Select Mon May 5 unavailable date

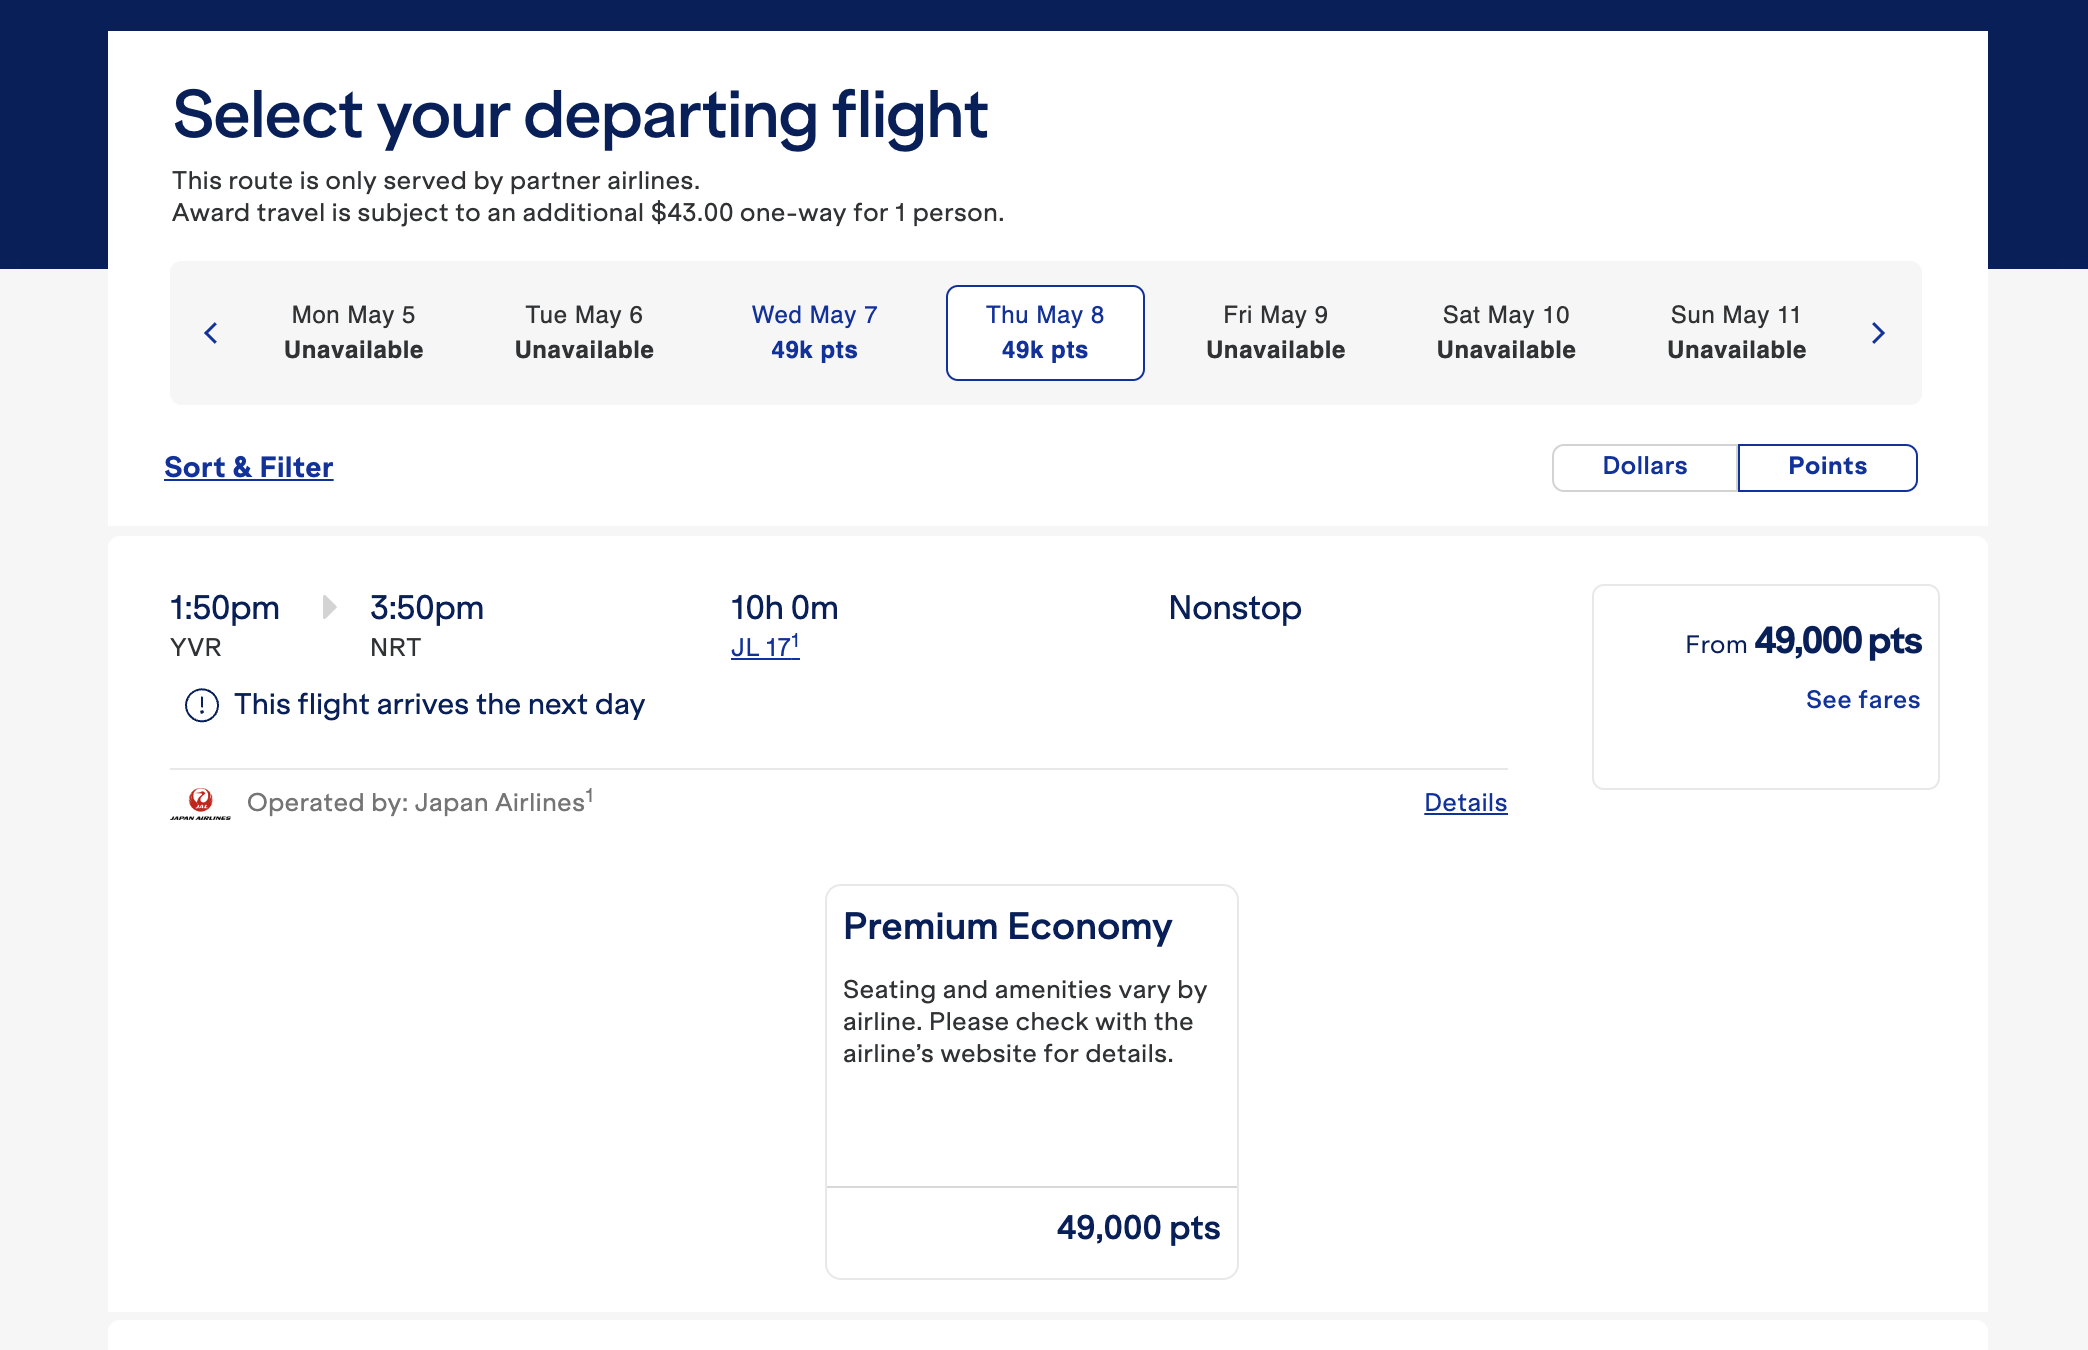(x=353, y=333)
